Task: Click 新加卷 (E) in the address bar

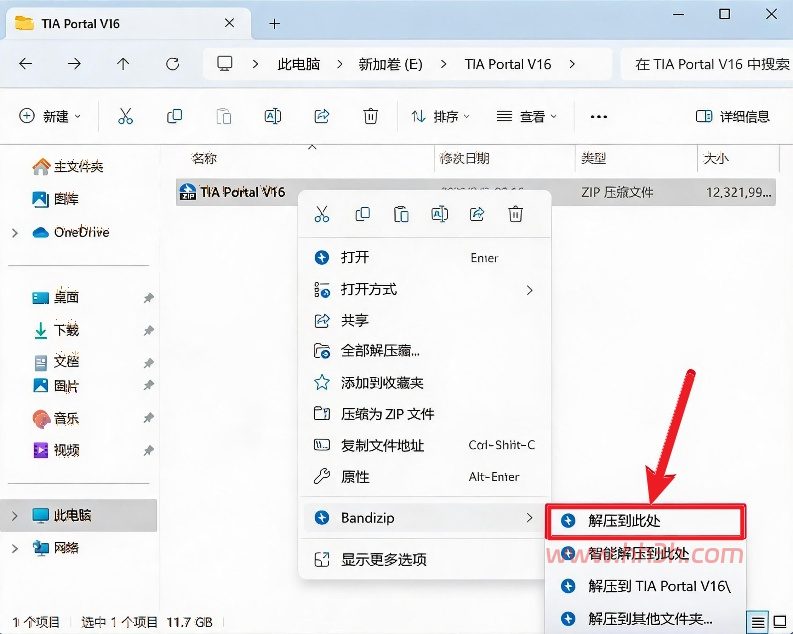Action: coord(390,64)
